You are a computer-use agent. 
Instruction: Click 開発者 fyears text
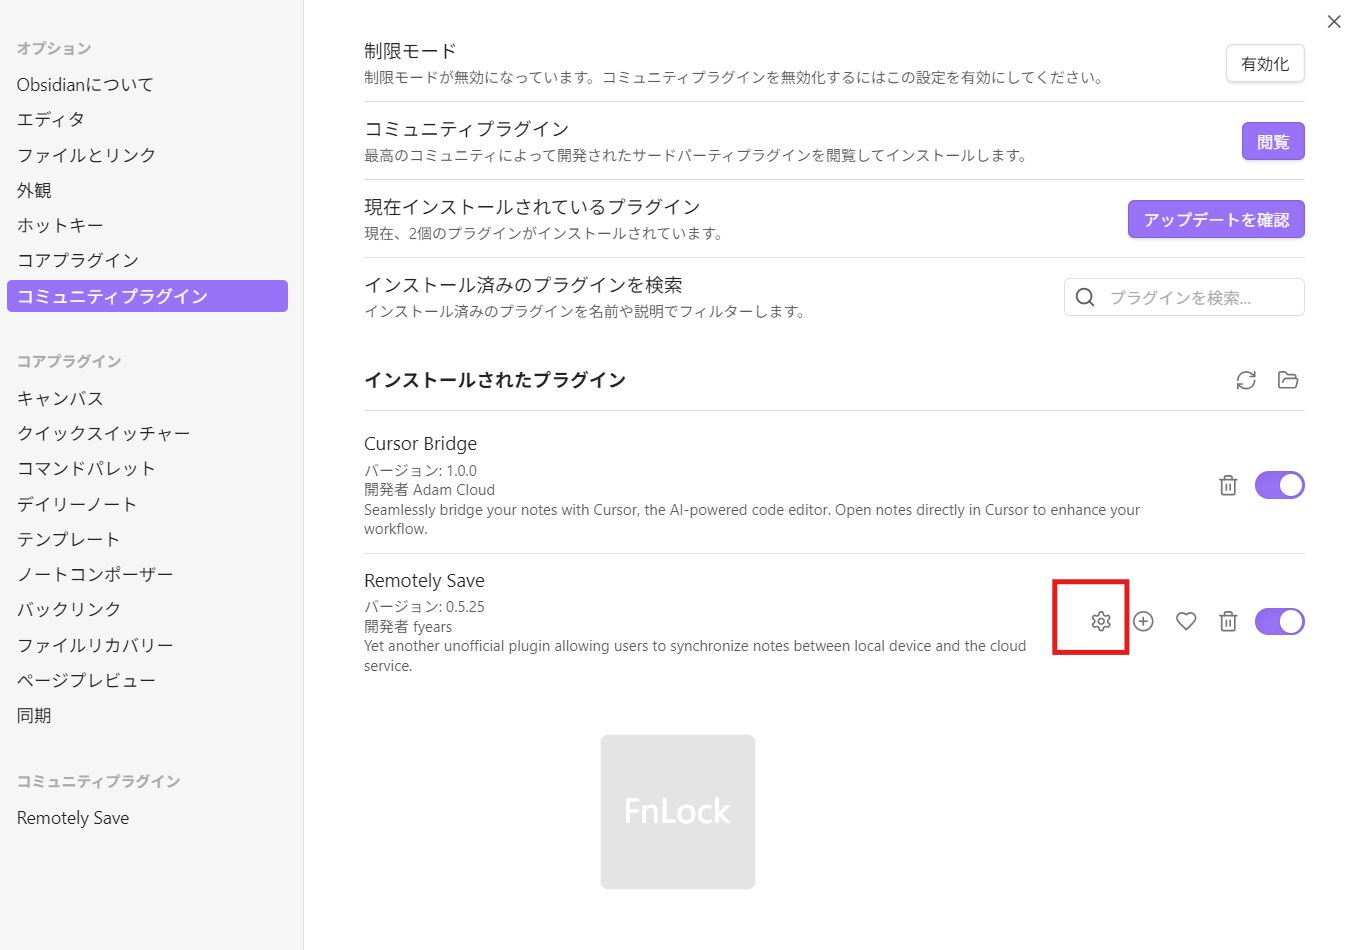click(408, 627)
